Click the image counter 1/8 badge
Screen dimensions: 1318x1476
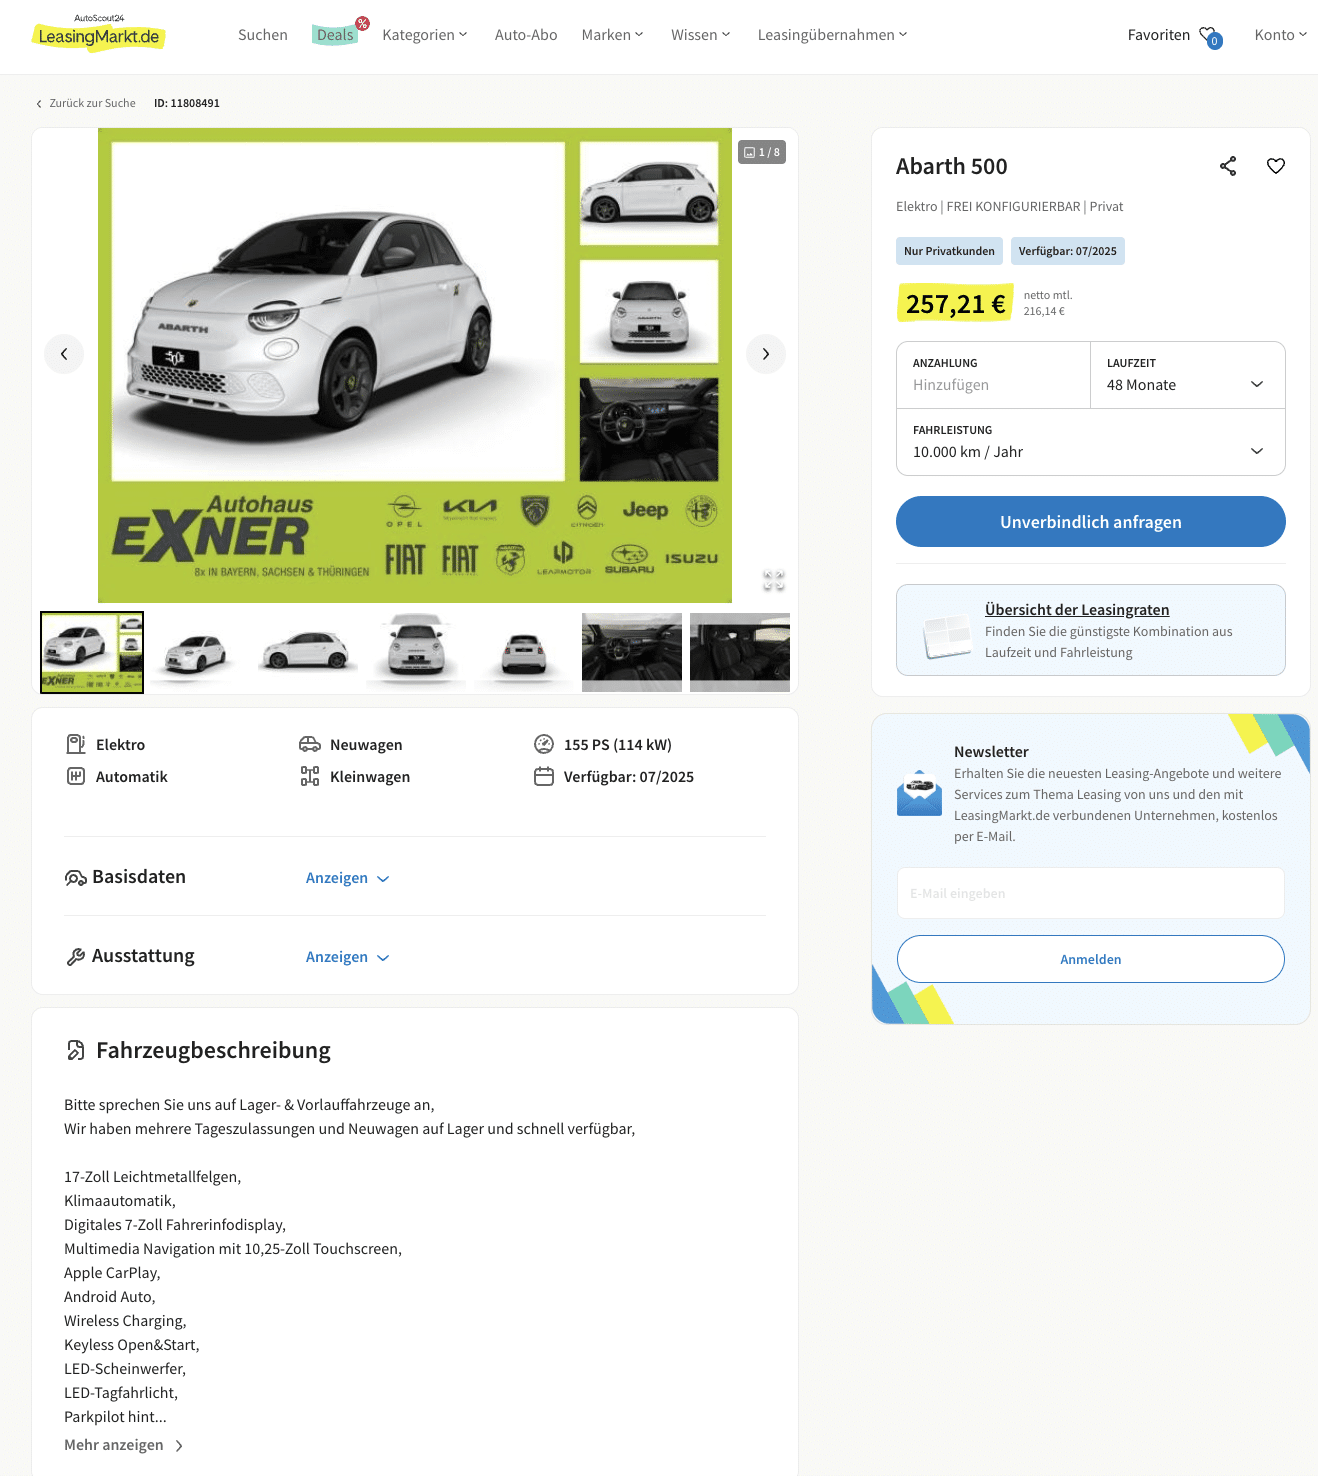[762, 152]
